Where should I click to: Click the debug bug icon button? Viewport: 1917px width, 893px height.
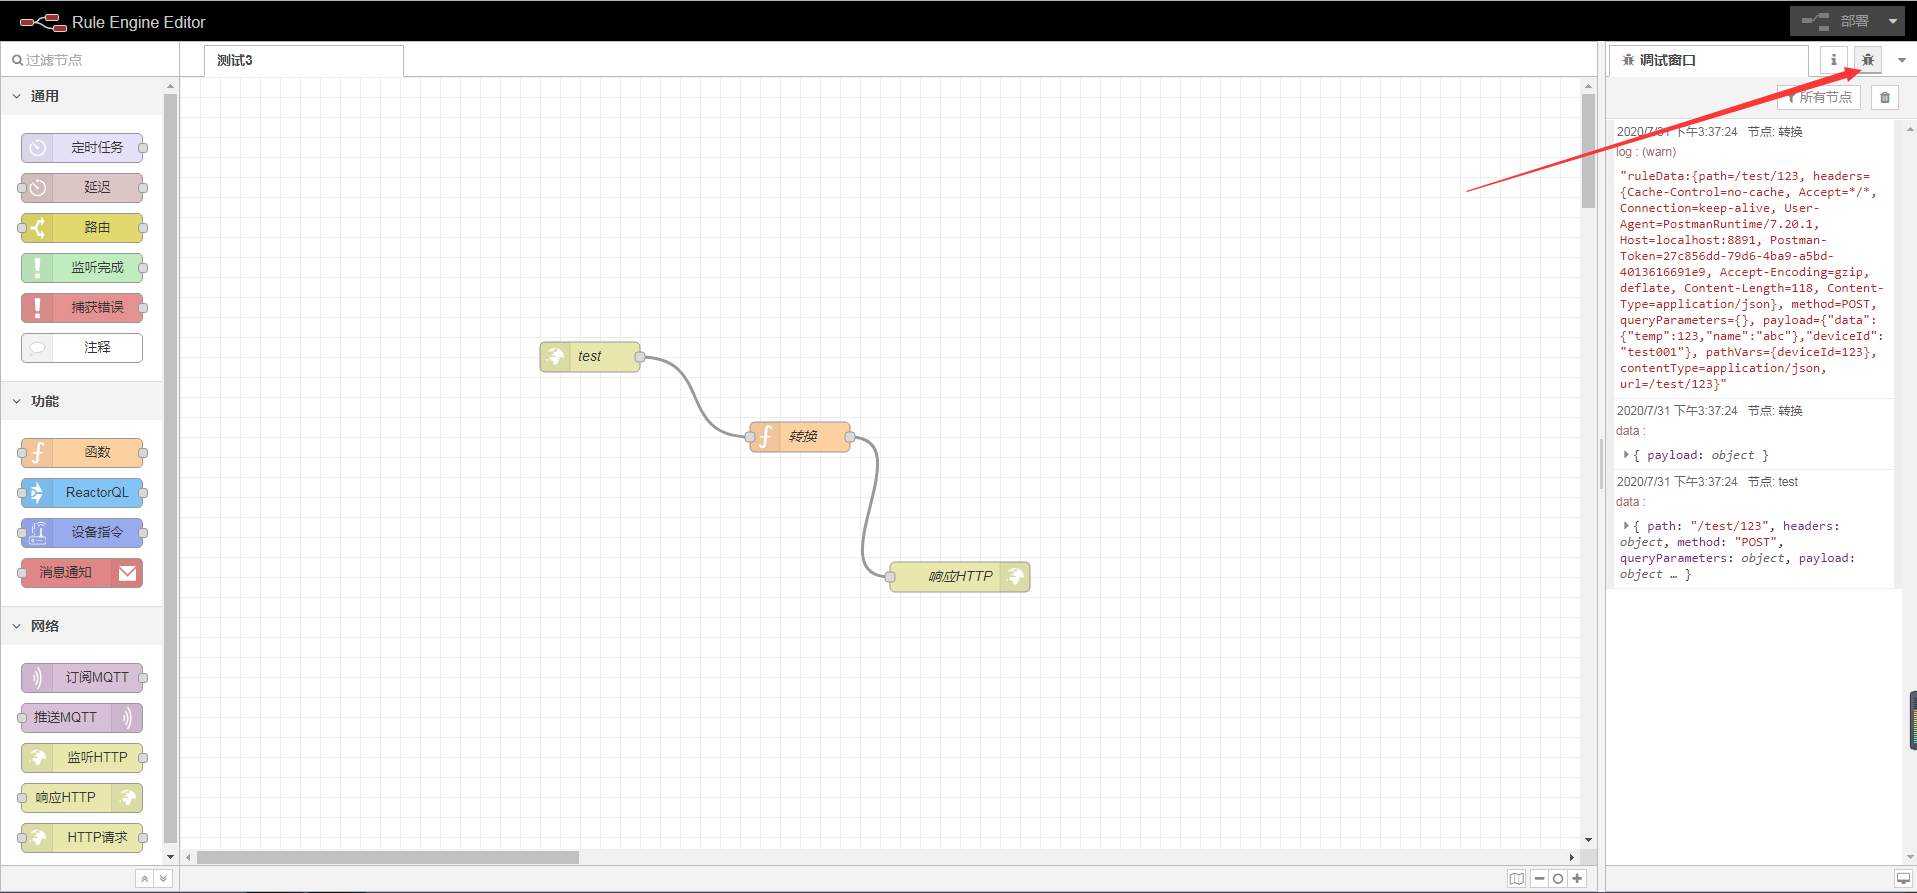[x=1867, y=60]
